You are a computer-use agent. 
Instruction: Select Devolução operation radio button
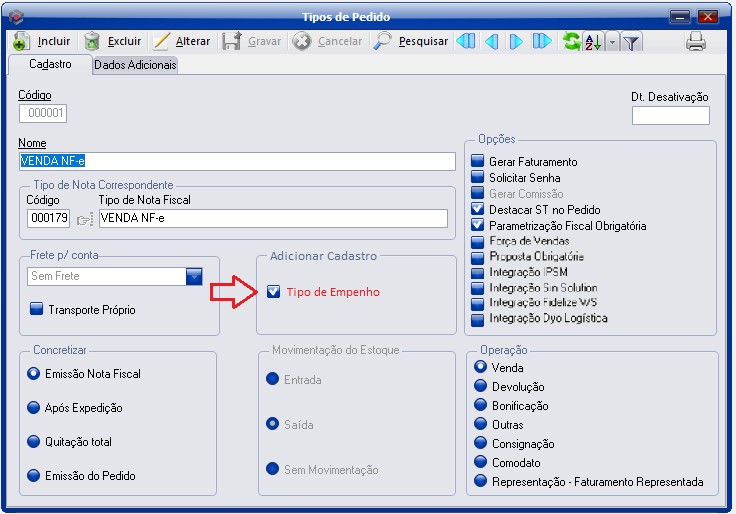coord(480,387)
